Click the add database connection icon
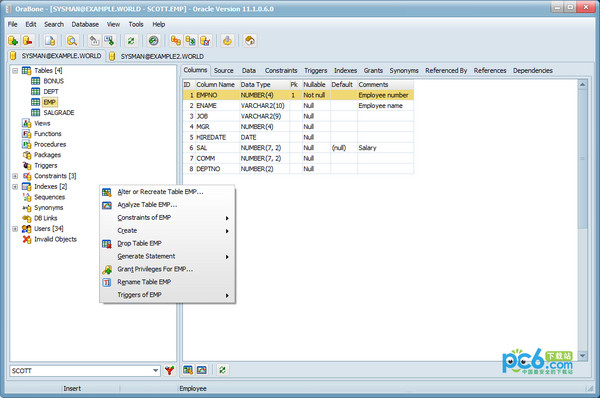Image resolution: width=600 pixels, height=398 pixels. 13,41
